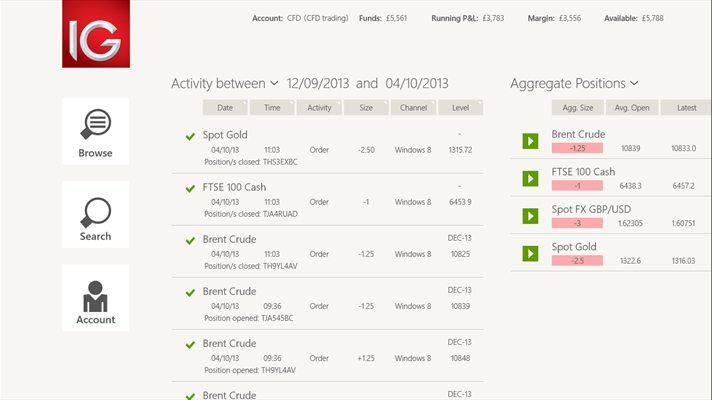Click green checkmark on FTSE 100 Cash activity
This screenshot has width=712, height=400.
pos(190,188)
